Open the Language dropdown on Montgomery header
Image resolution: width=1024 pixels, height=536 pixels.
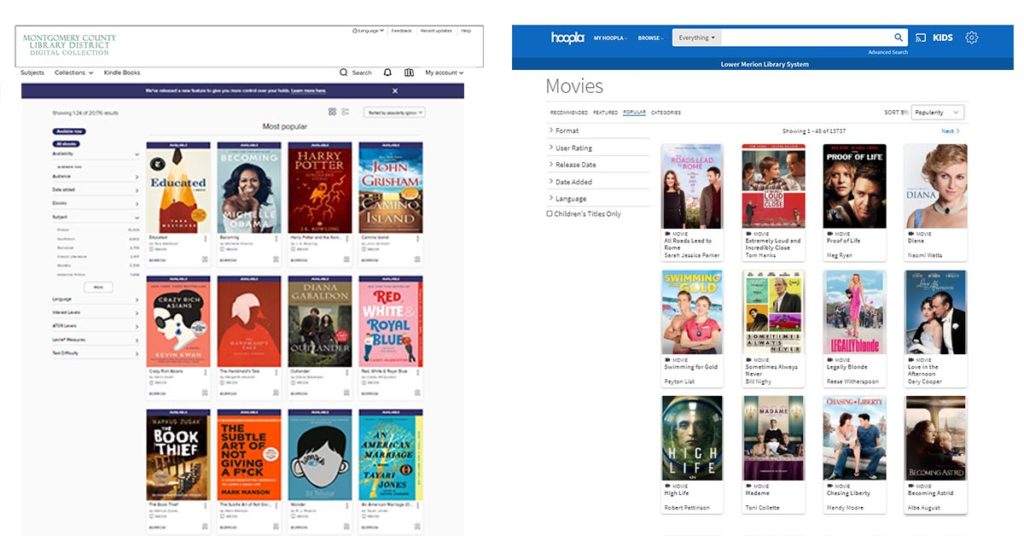click(368, 31)
